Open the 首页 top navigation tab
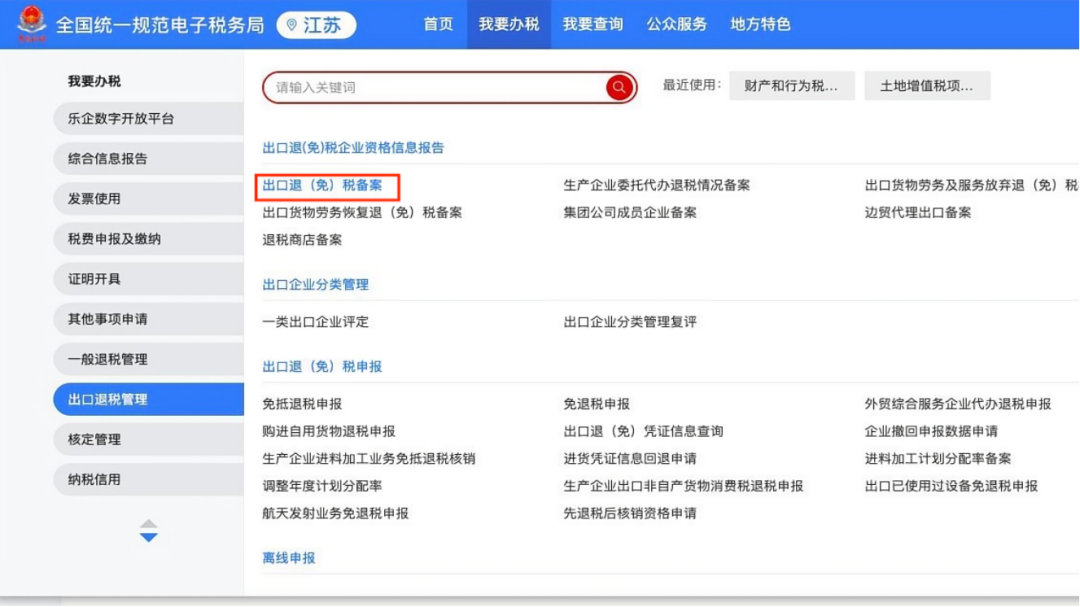This screenshot has height=607, width=1080. 438,24
